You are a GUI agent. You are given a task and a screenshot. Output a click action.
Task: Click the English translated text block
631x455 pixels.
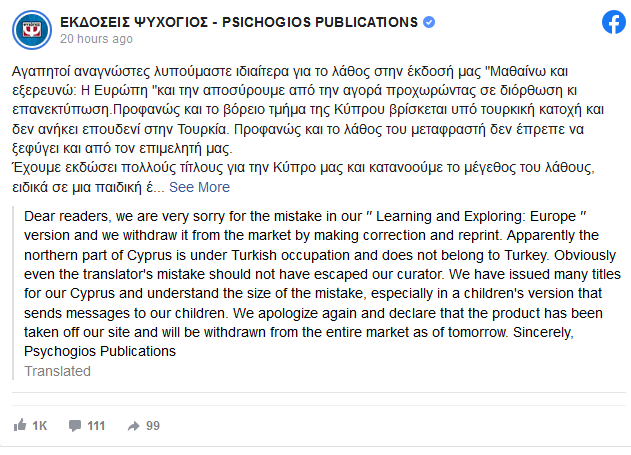322,284
